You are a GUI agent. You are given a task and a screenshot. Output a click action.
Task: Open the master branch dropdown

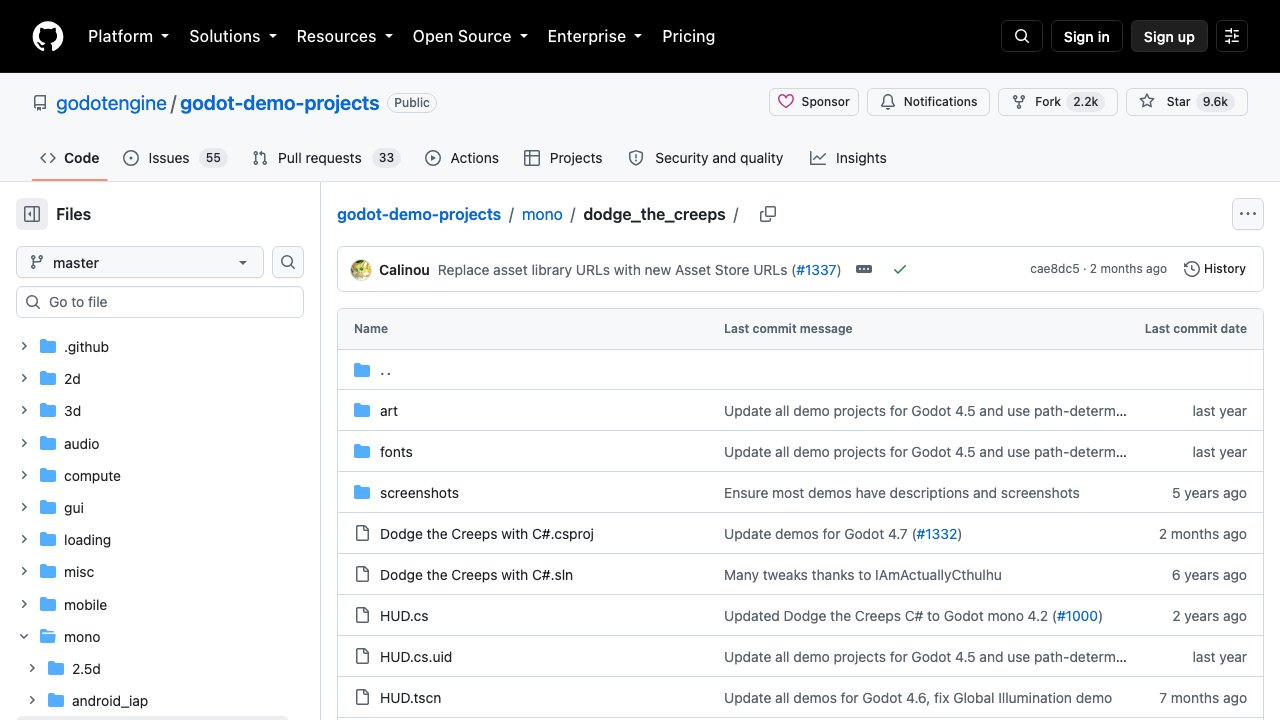point(140,262)
